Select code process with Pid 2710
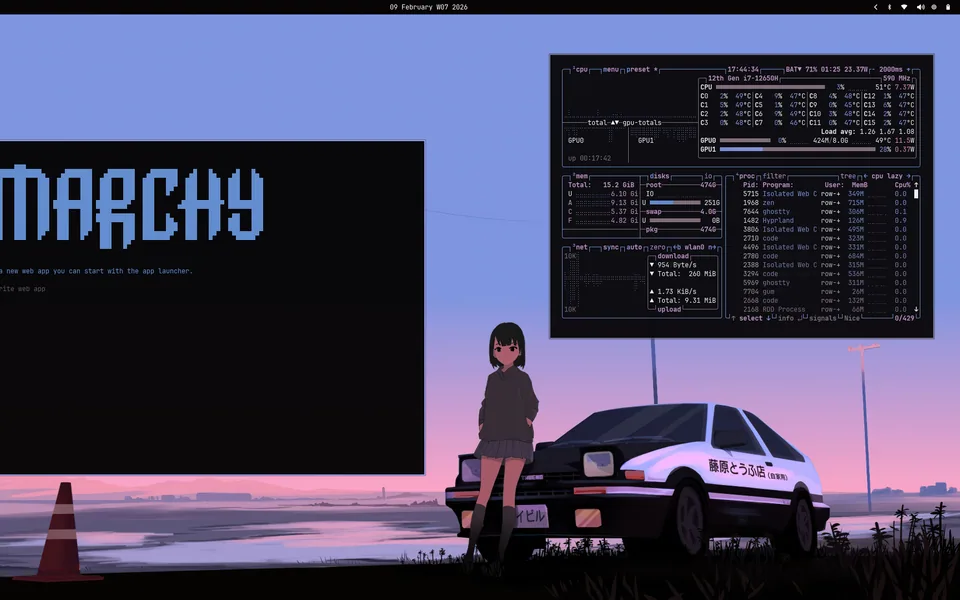This screenshot has width=960, height=600. tap(825, 238)
